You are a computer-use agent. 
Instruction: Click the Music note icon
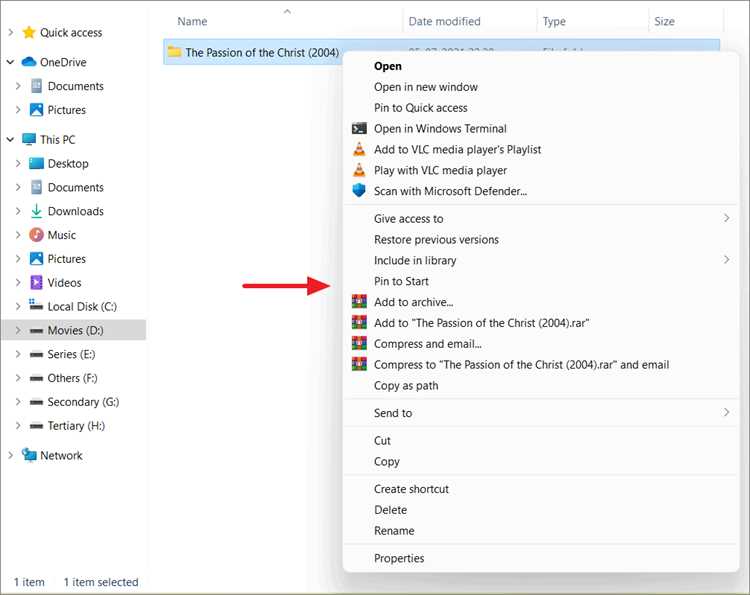pyautogui.click(x=36, y=235)
